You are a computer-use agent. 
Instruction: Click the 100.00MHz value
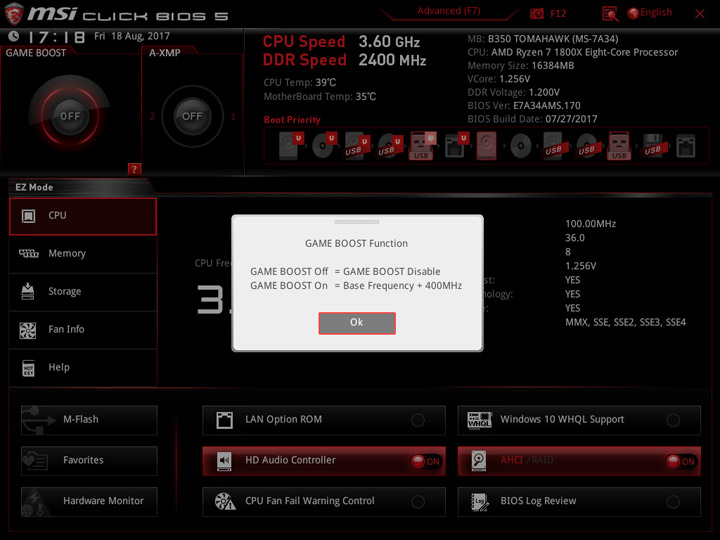coord(591,224)
